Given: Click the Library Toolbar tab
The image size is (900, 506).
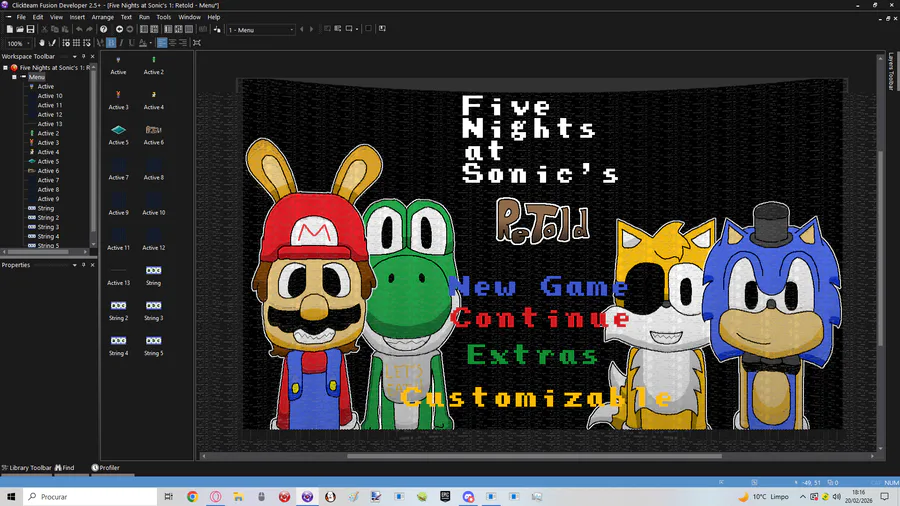Looking at the screenshot, I should coord(27,467).
